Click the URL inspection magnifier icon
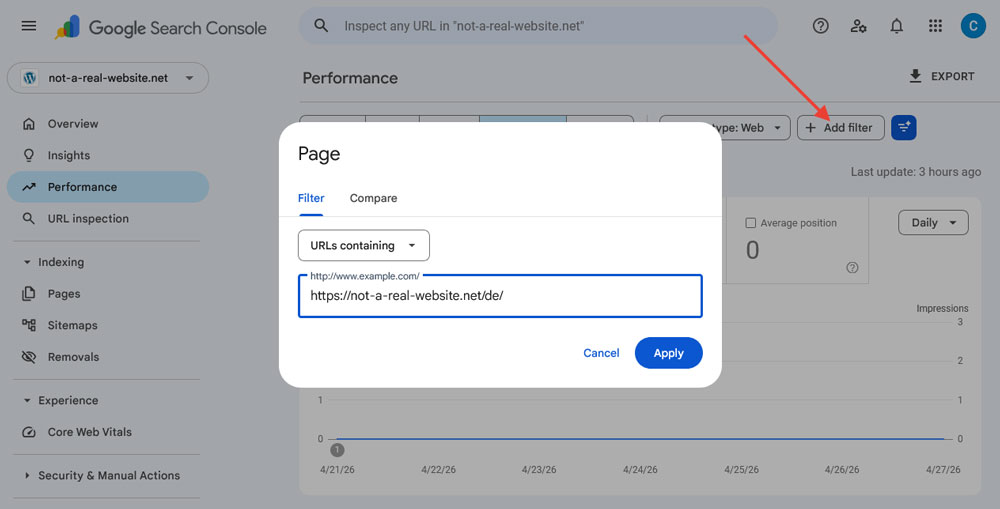 tap(29, 218)
